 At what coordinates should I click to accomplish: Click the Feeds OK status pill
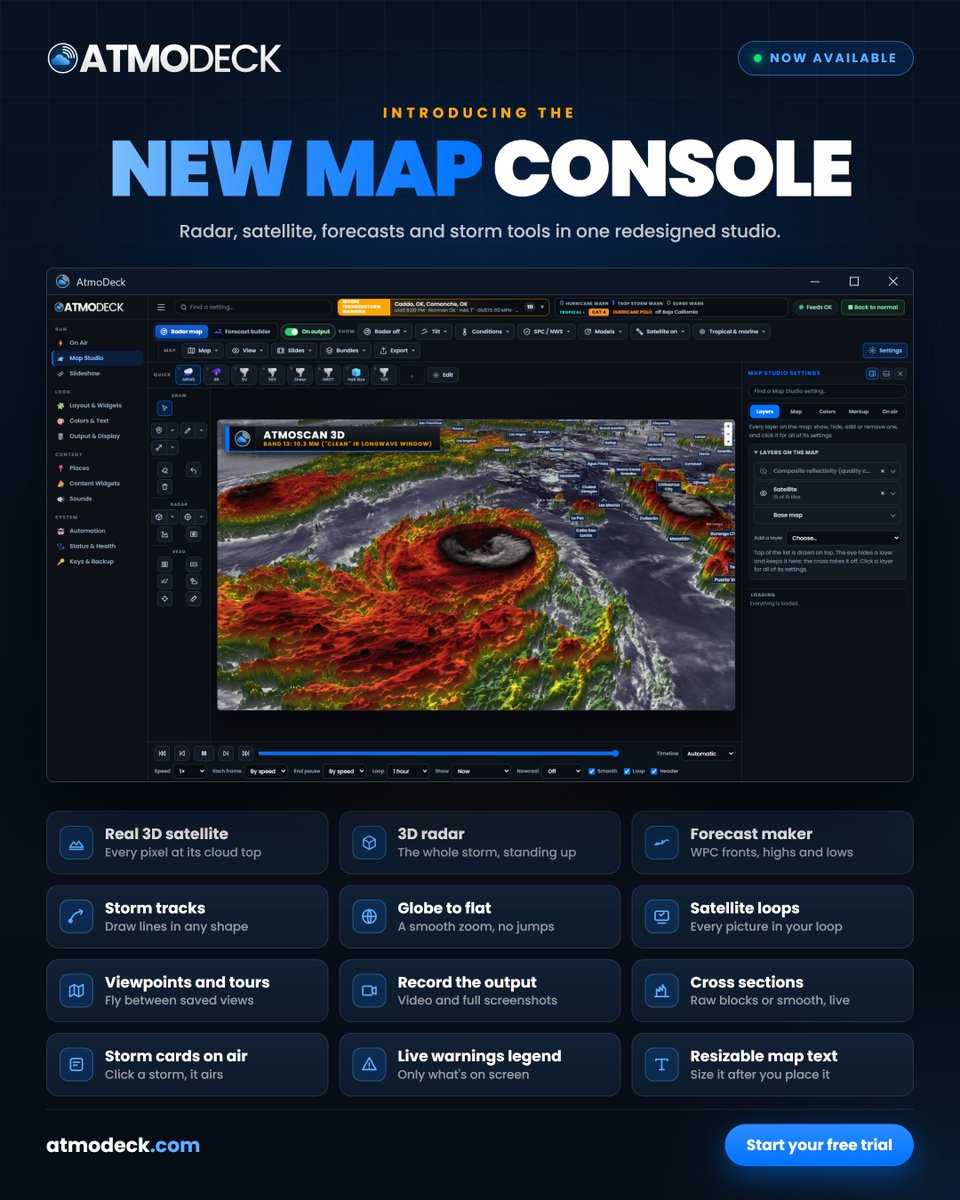[x=814, y=307]
